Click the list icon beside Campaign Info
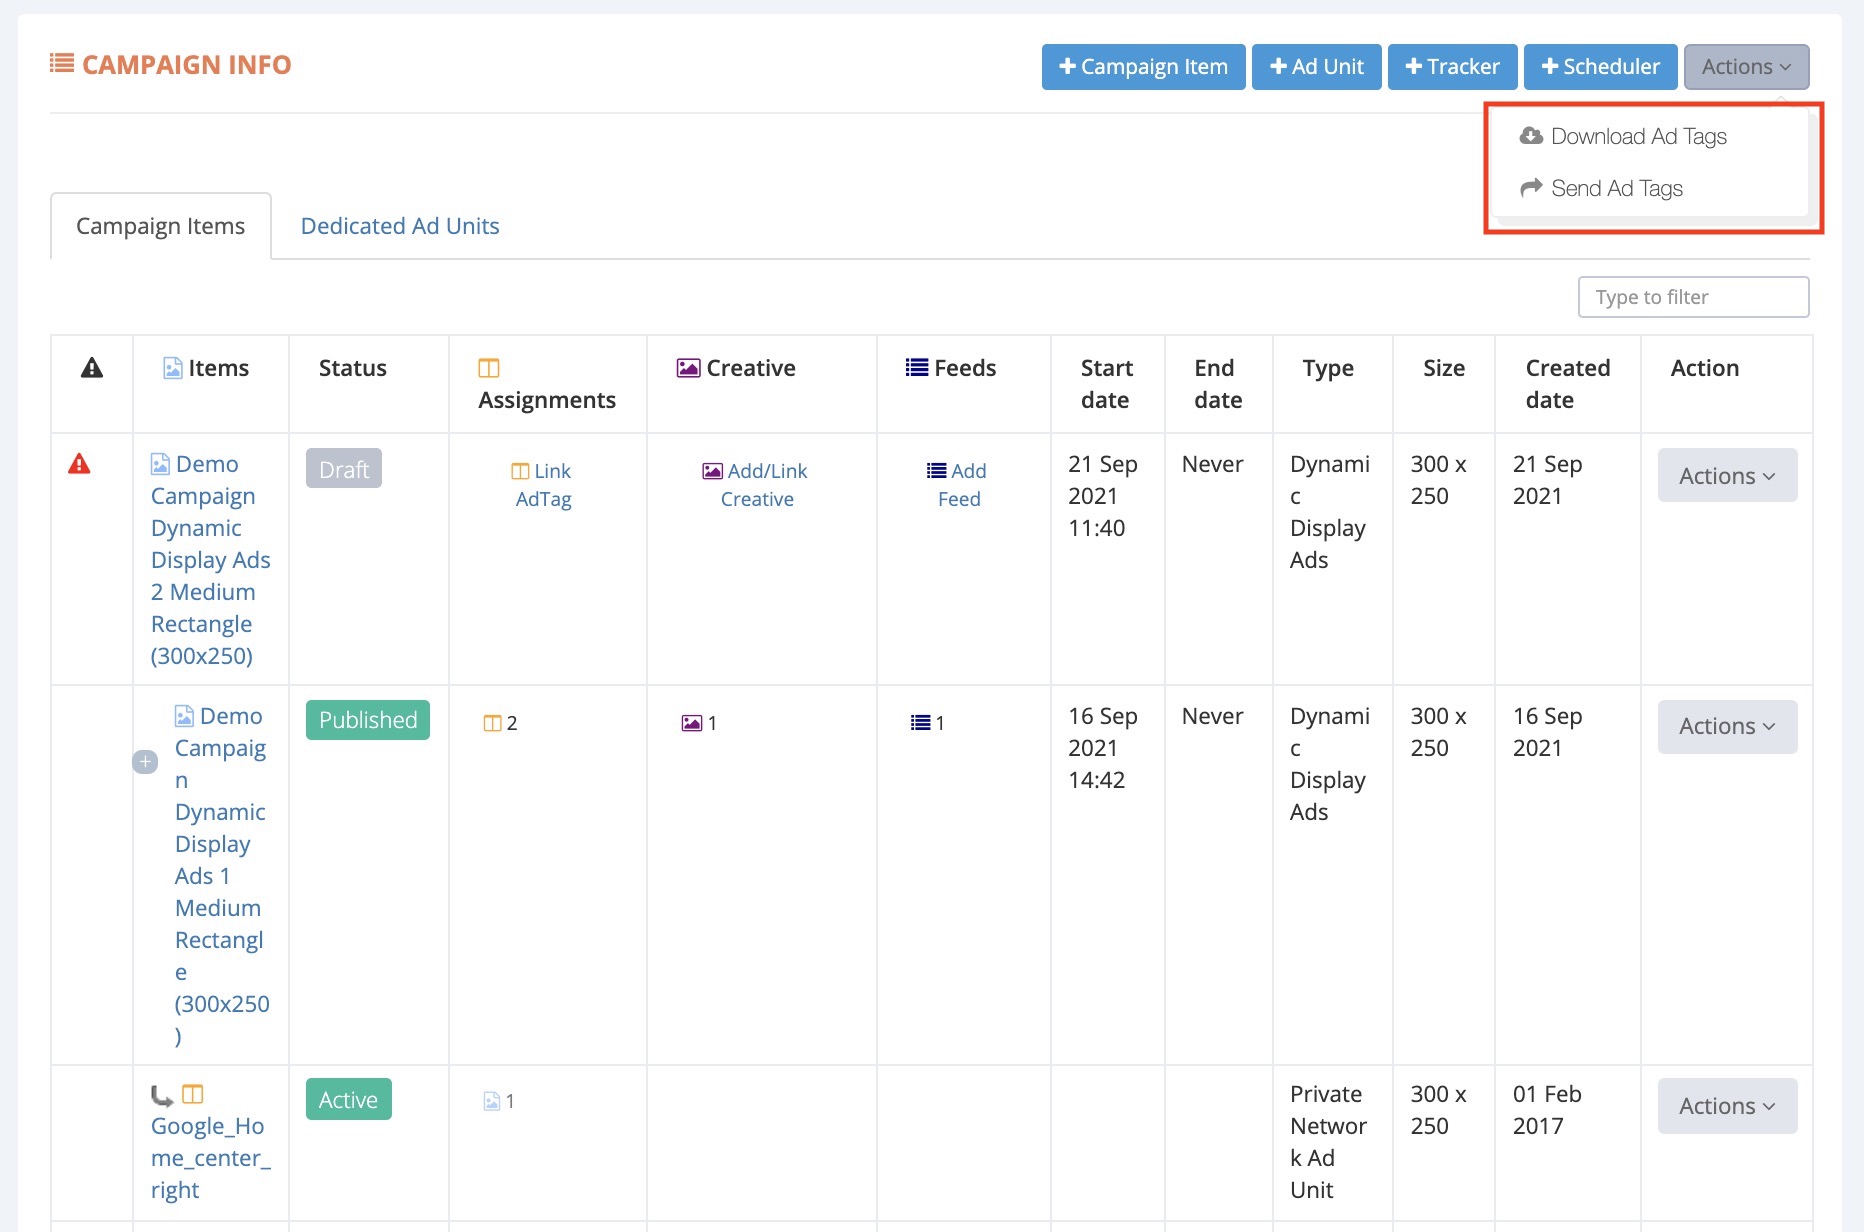 [x=62, y=64]
